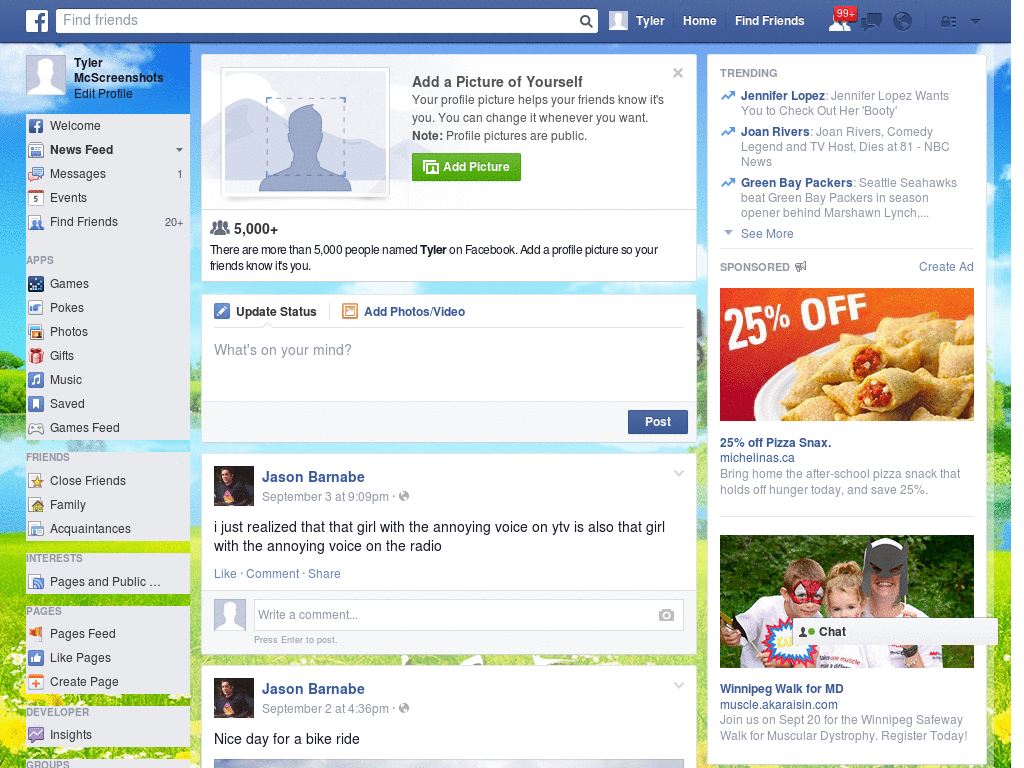Click the Pokes icon
Viewport: 1024px width, 768px height.
click(36, 308)
